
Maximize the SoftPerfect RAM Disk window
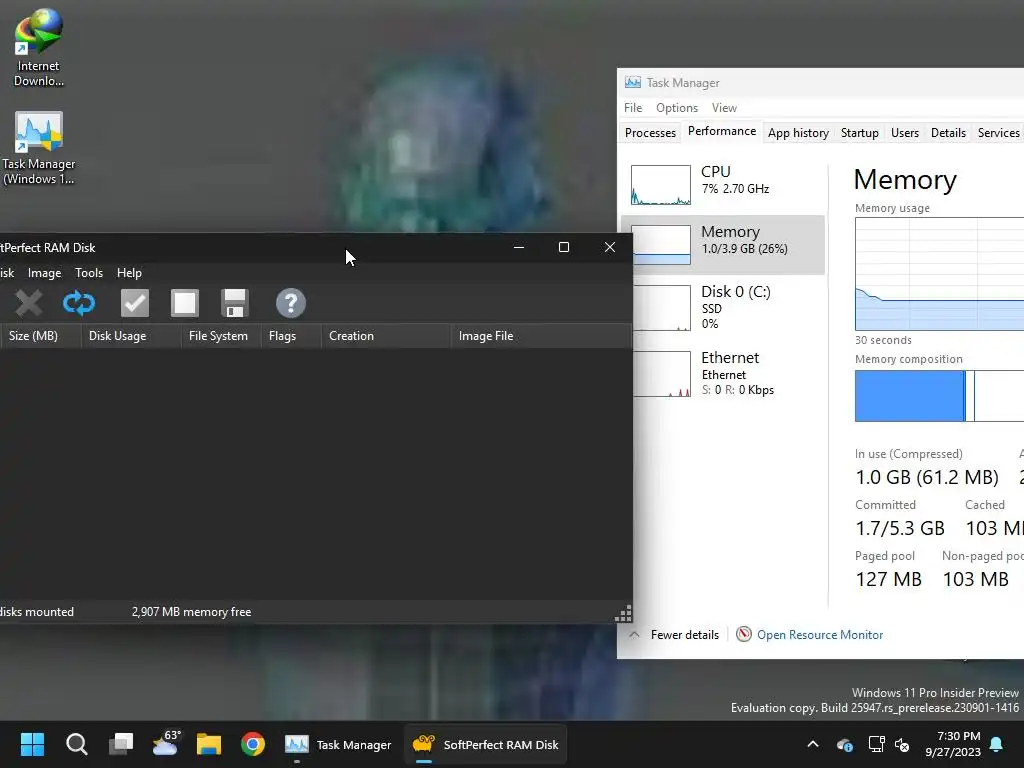coord(564,248)
